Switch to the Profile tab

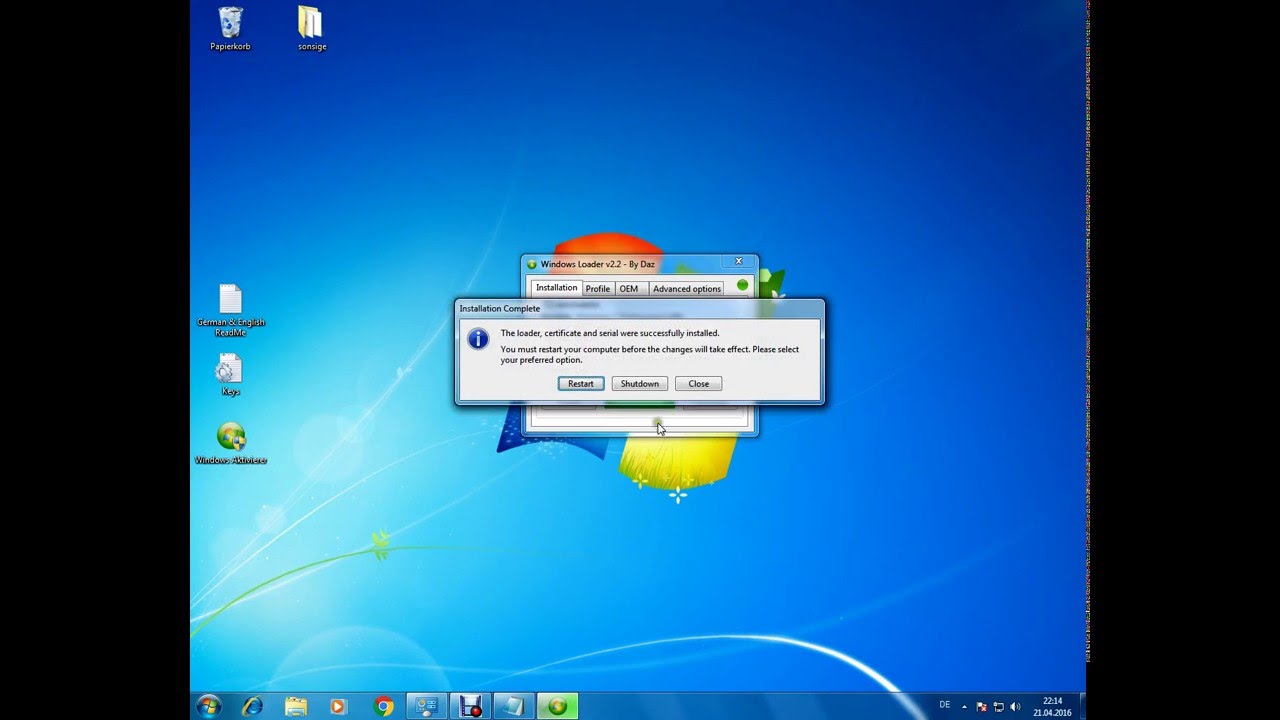(598, 289)
